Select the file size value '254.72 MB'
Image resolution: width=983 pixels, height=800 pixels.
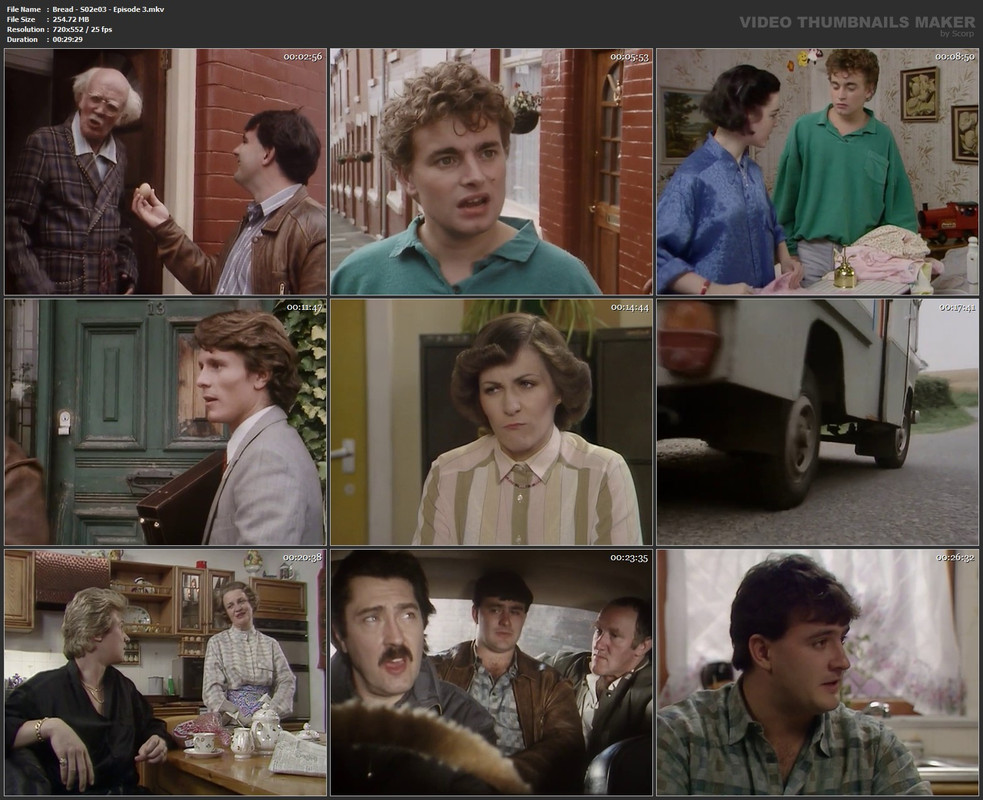point(71,19)
